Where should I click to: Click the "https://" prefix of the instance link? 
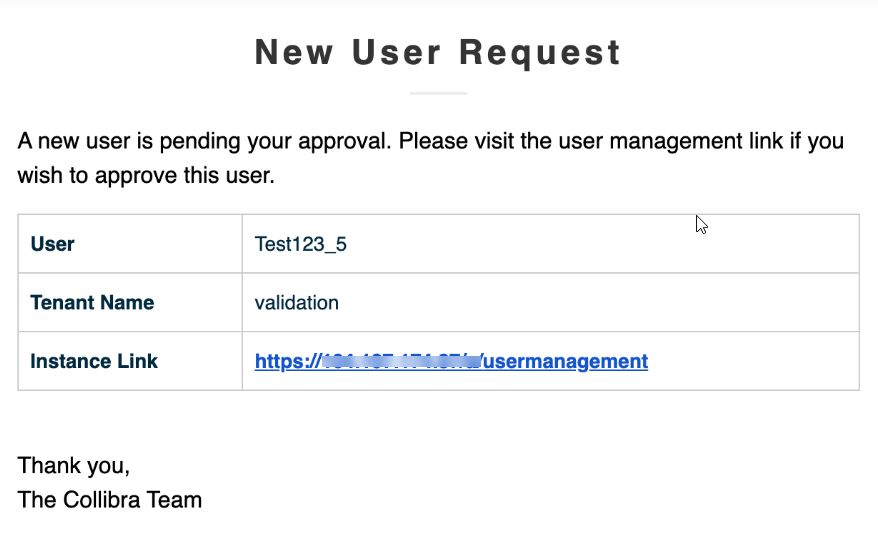(x=285, y=362)
